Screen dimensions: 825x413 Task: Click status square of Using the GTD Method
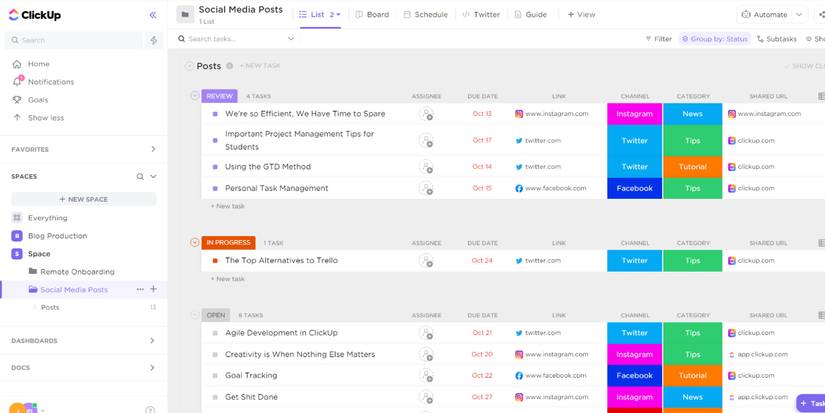click(215, 167)
